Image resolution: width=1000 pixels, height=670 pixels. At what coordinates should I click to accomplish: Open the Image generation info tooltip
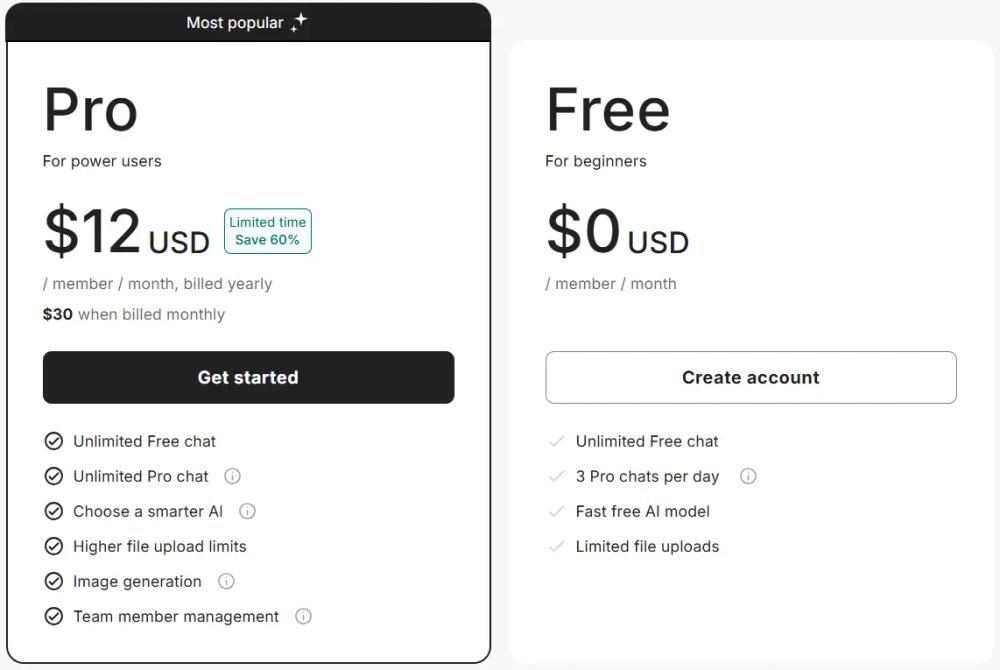pyautogui.click(x=226, y=581)
